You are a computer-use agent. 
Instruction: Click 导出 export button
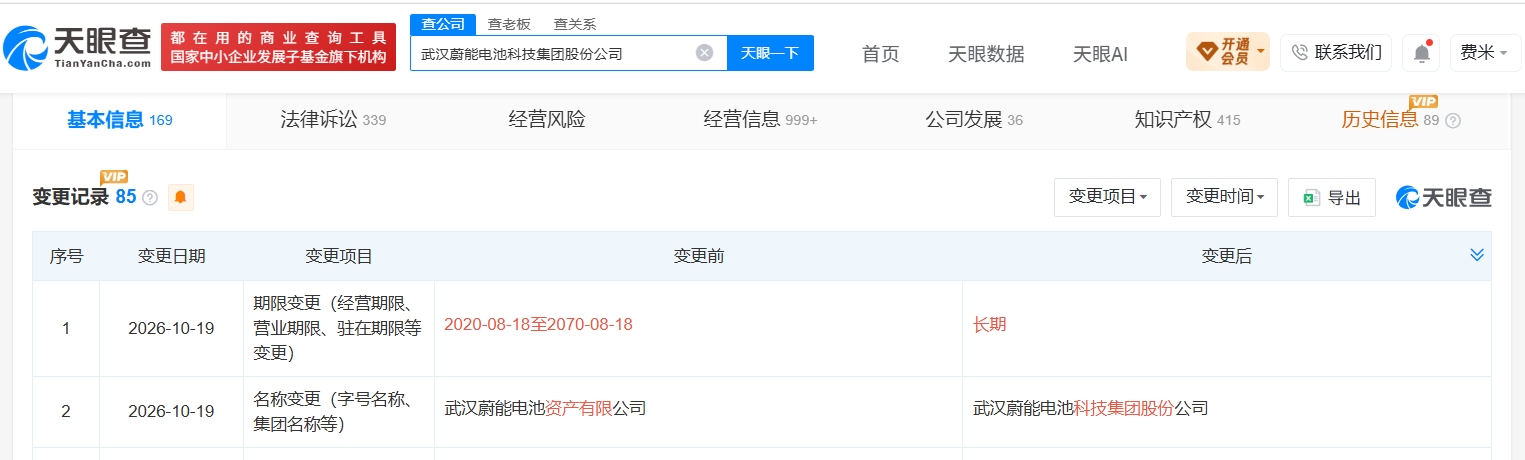pos(1332,197)
